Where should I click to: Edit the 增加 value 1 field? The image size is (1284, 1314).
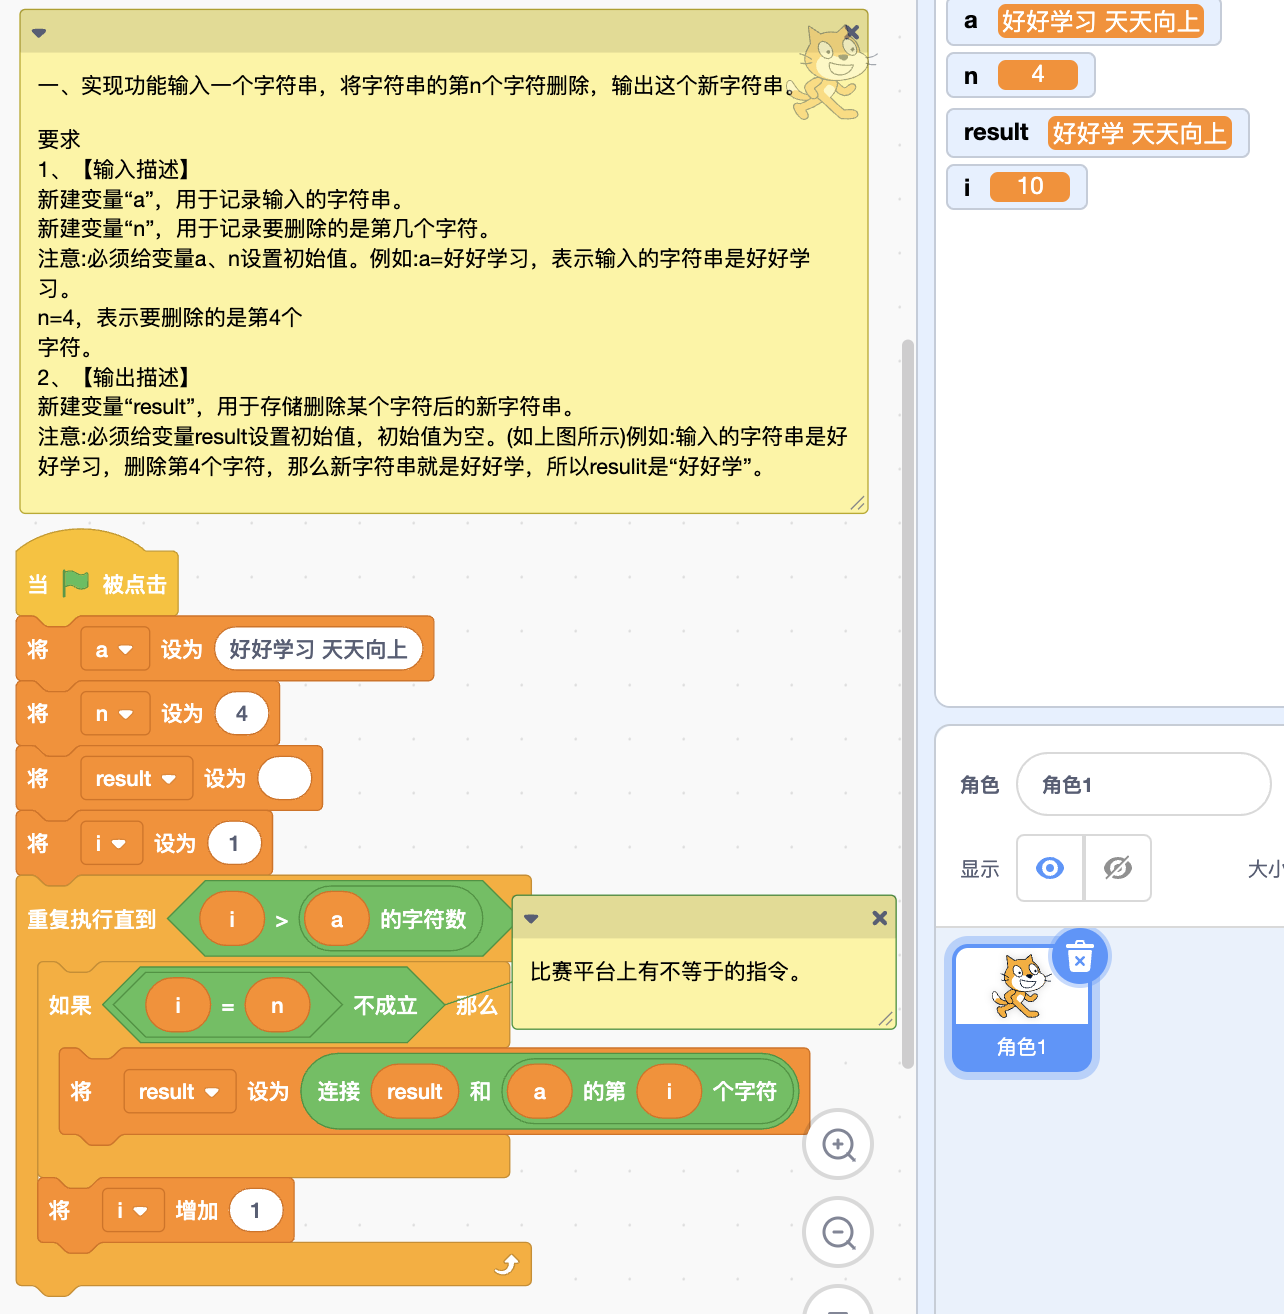point(256,1211)
